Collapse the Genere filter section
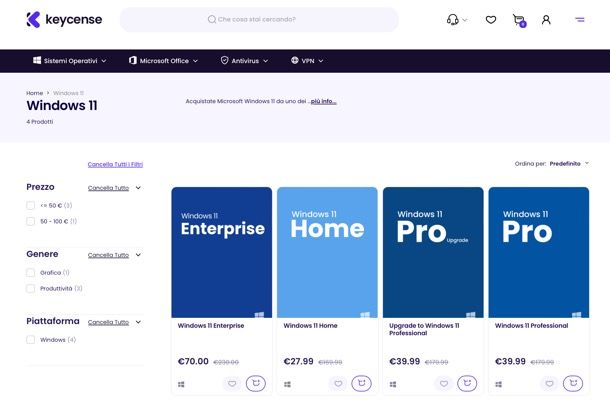This screenshot has height=412, width=610. click(x=138, y=255)
